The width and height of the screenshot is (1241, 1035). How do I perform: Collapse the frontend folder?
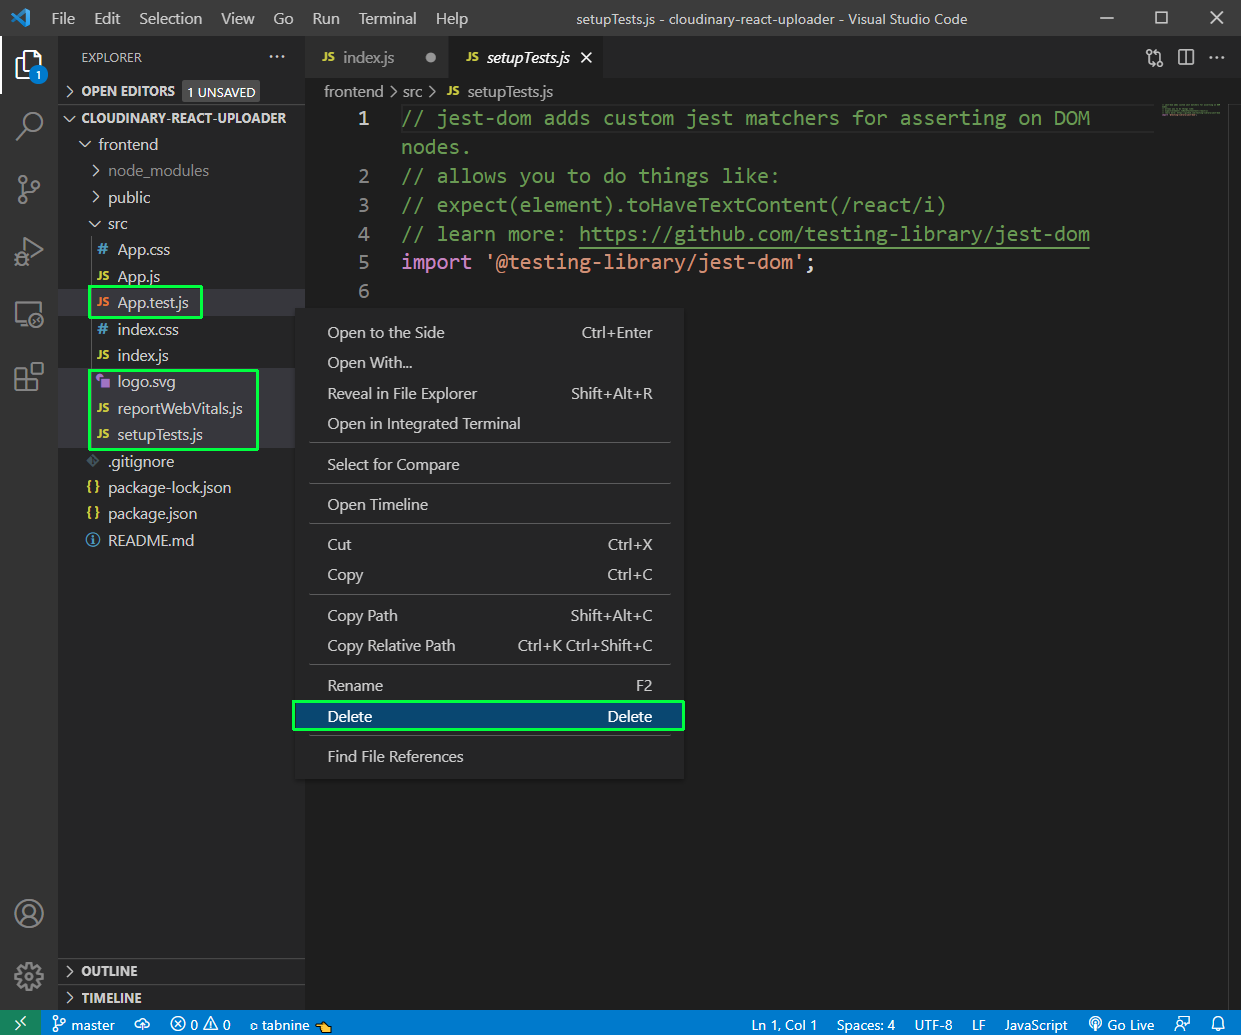181,144
